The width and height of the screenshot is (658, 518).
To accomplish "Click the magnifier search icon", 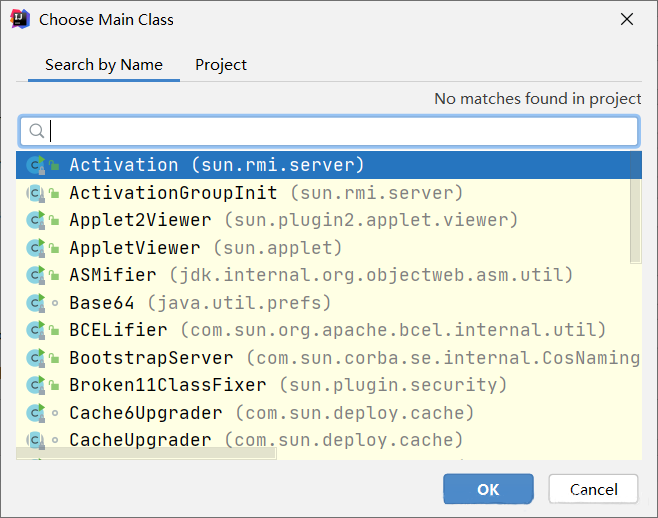I will (36, 131).
